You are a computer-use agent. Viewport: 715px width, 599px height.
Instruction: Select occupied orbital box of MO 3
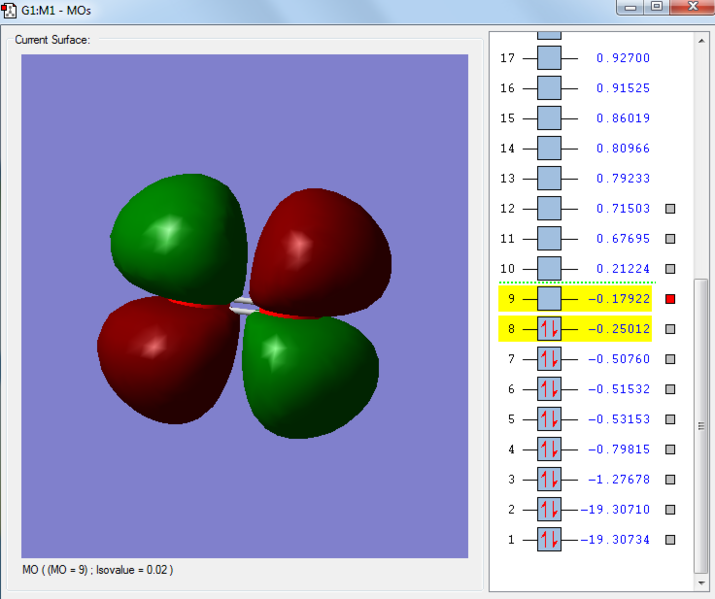tap(549, 479)
